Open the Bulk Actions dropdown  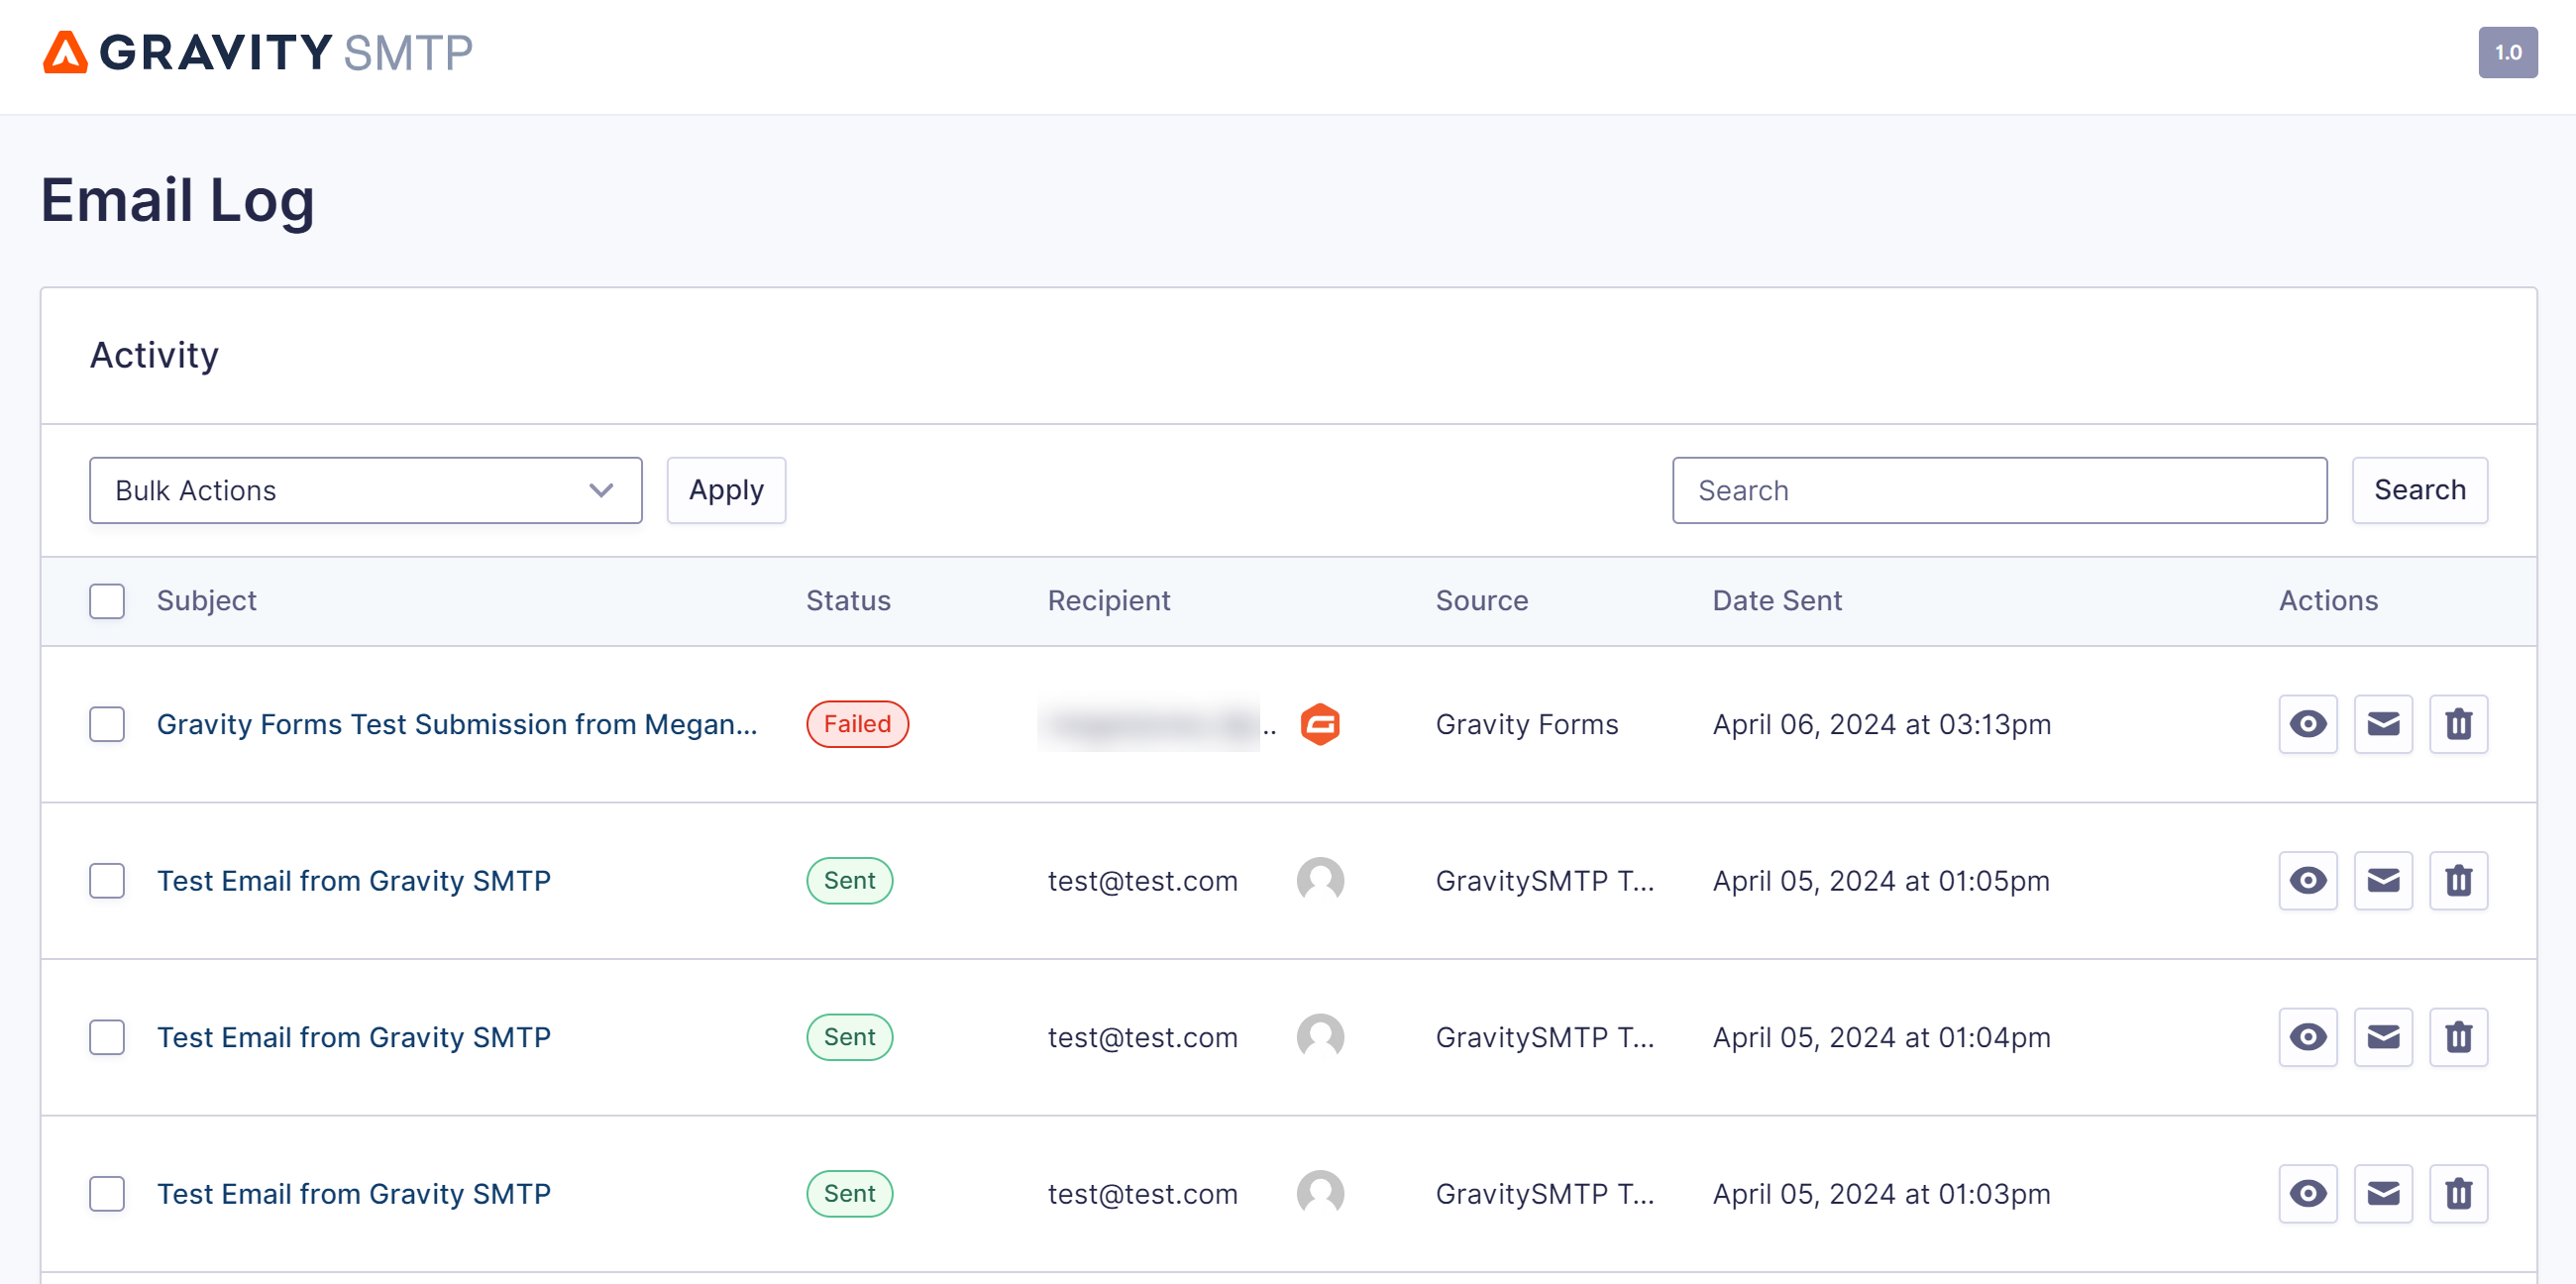click(365, 490)
